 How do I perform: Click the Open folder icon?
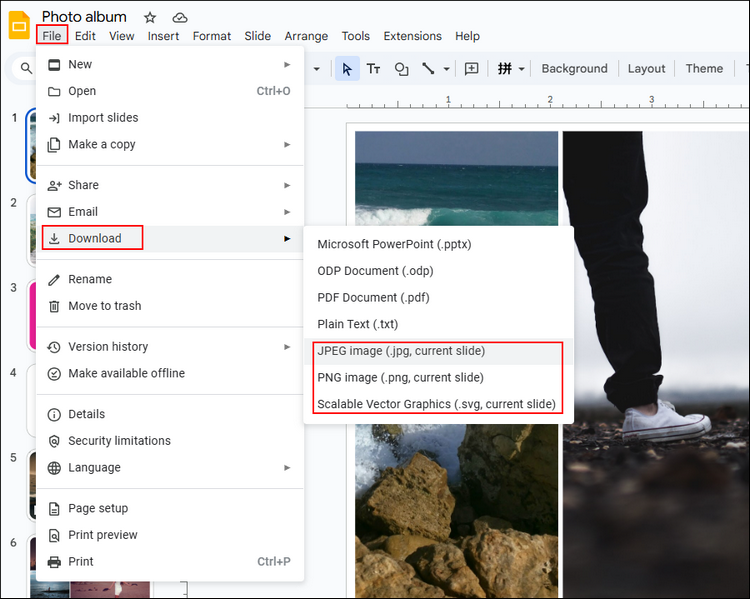click(54, 91)
